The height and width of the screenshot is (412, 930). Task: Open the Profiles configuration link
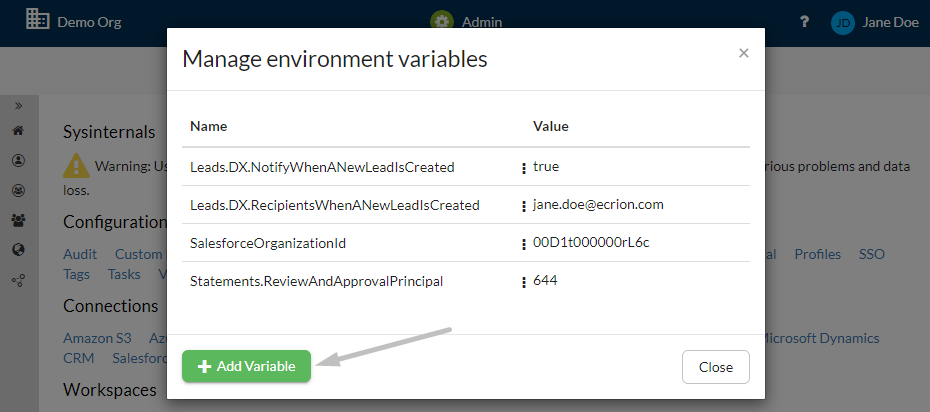(x=818, y=254)
